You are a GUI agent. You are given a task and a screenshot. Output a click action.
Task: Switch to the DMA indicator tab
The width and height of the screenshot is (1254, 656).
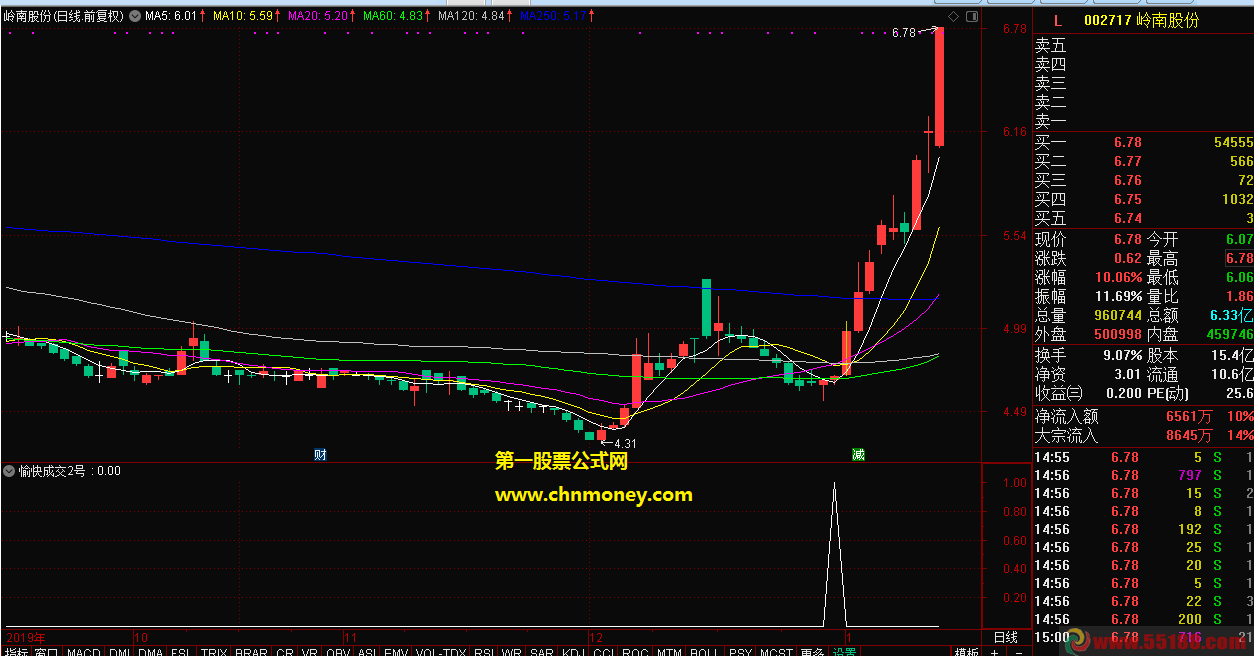151,652
